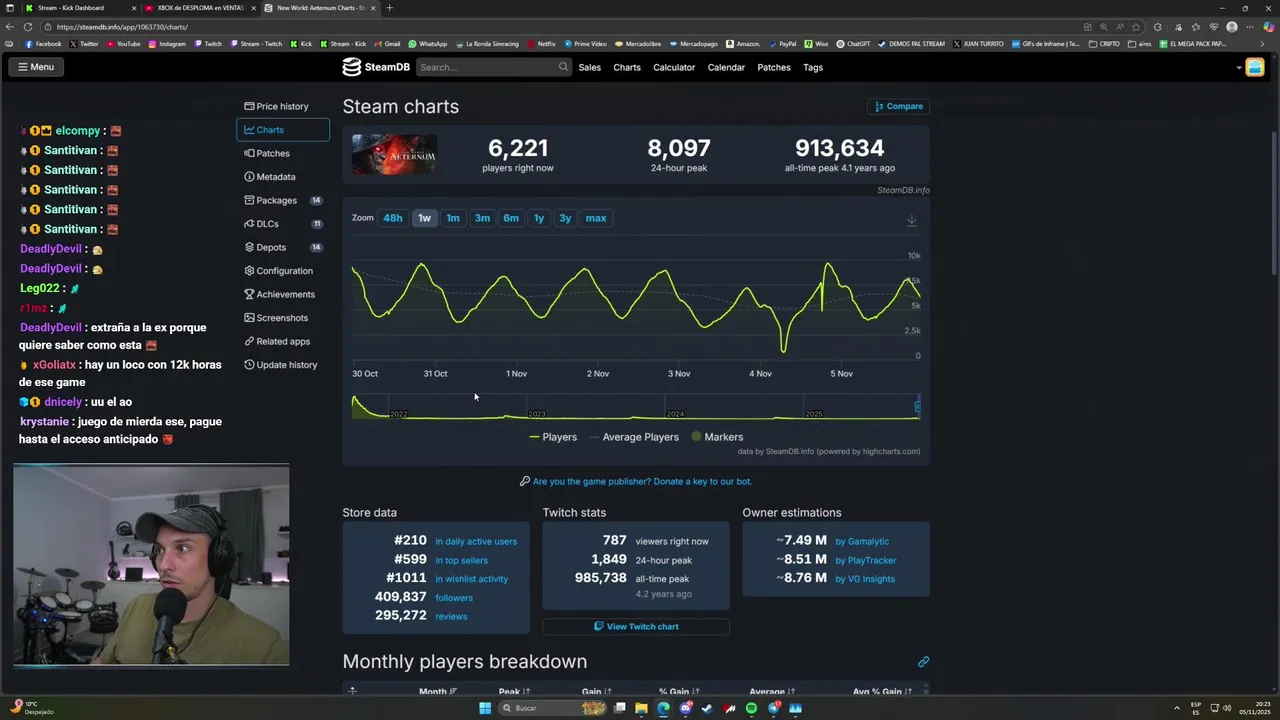The width and height of the screenshot is (1280, 720).
Task: Open the reviews link in Store data
Action: click(451, 616)
